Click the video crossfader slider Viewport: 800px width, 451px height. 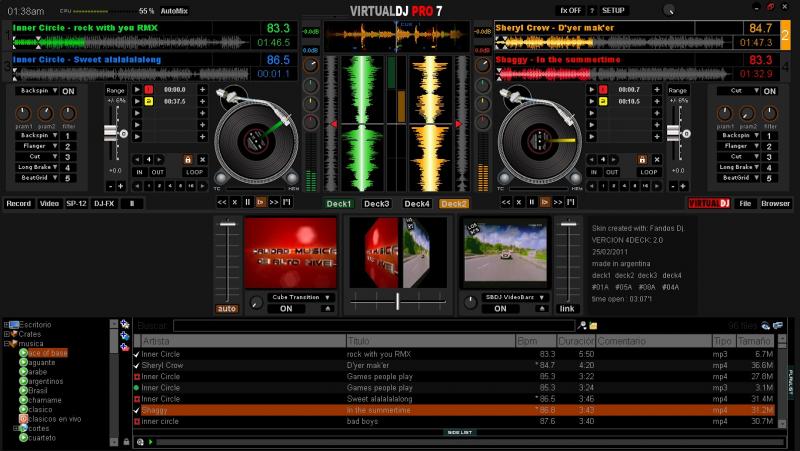pos(397,301)
